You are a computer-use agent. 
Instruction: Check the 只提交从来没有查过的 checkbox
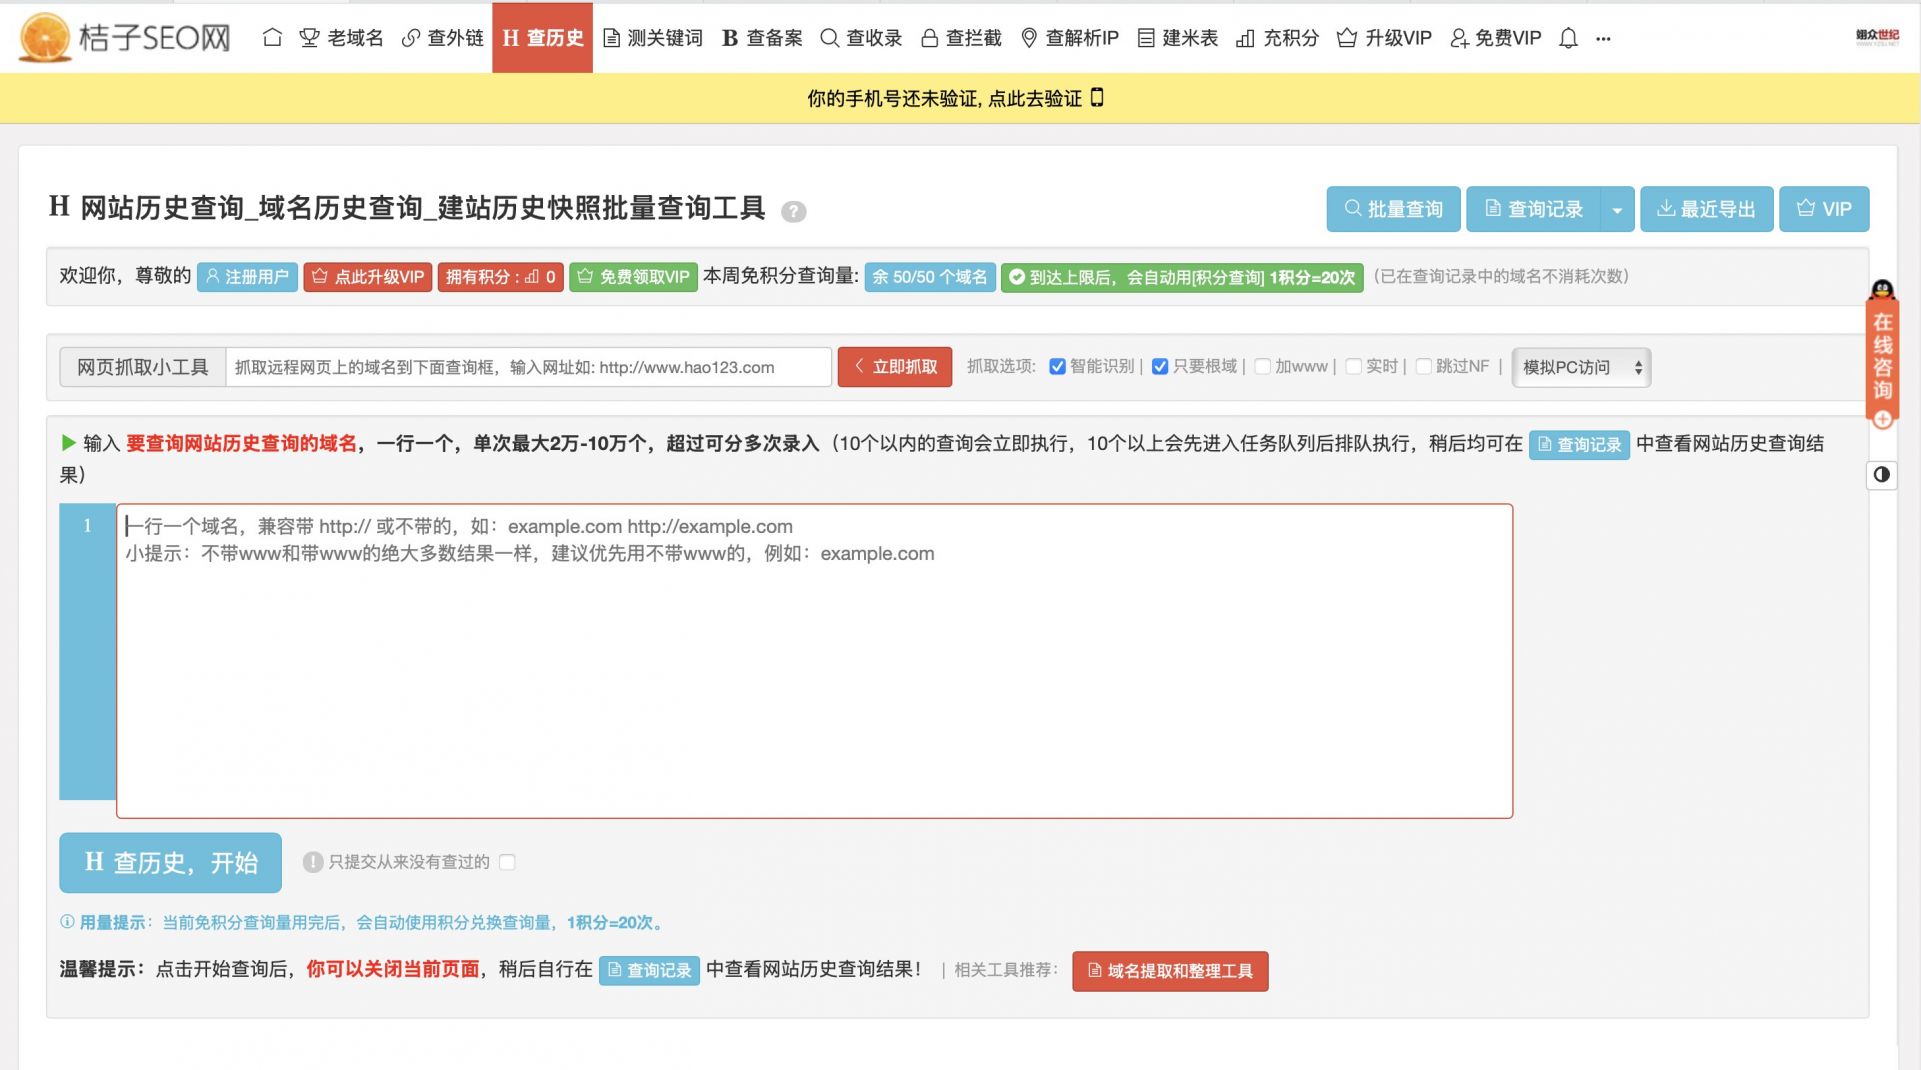pyautogui.click(x=507, y=862)
